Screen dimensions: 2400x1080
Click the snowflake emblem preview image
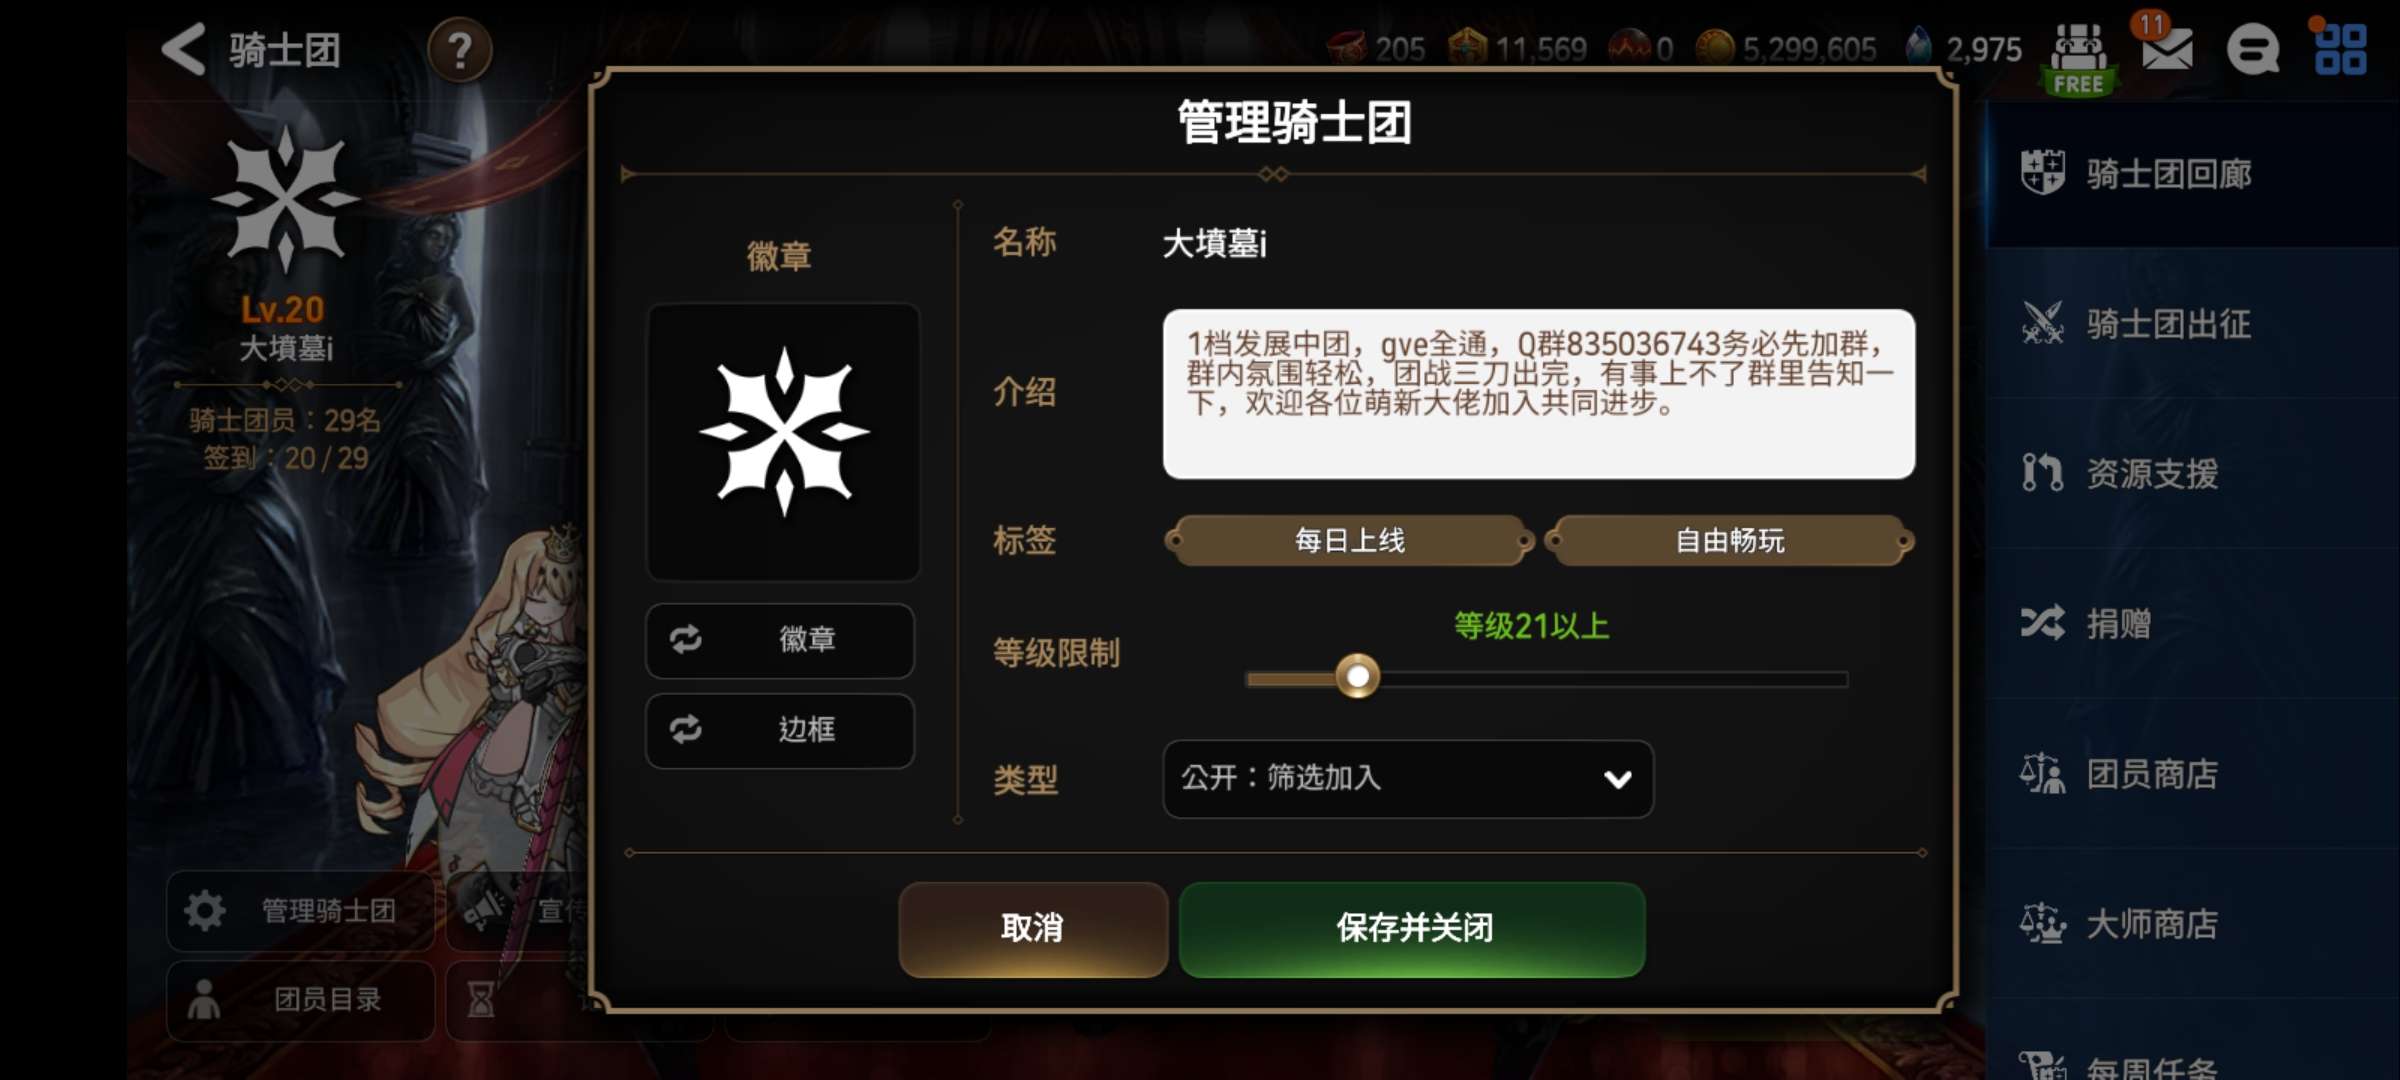(x=783, y=442)
